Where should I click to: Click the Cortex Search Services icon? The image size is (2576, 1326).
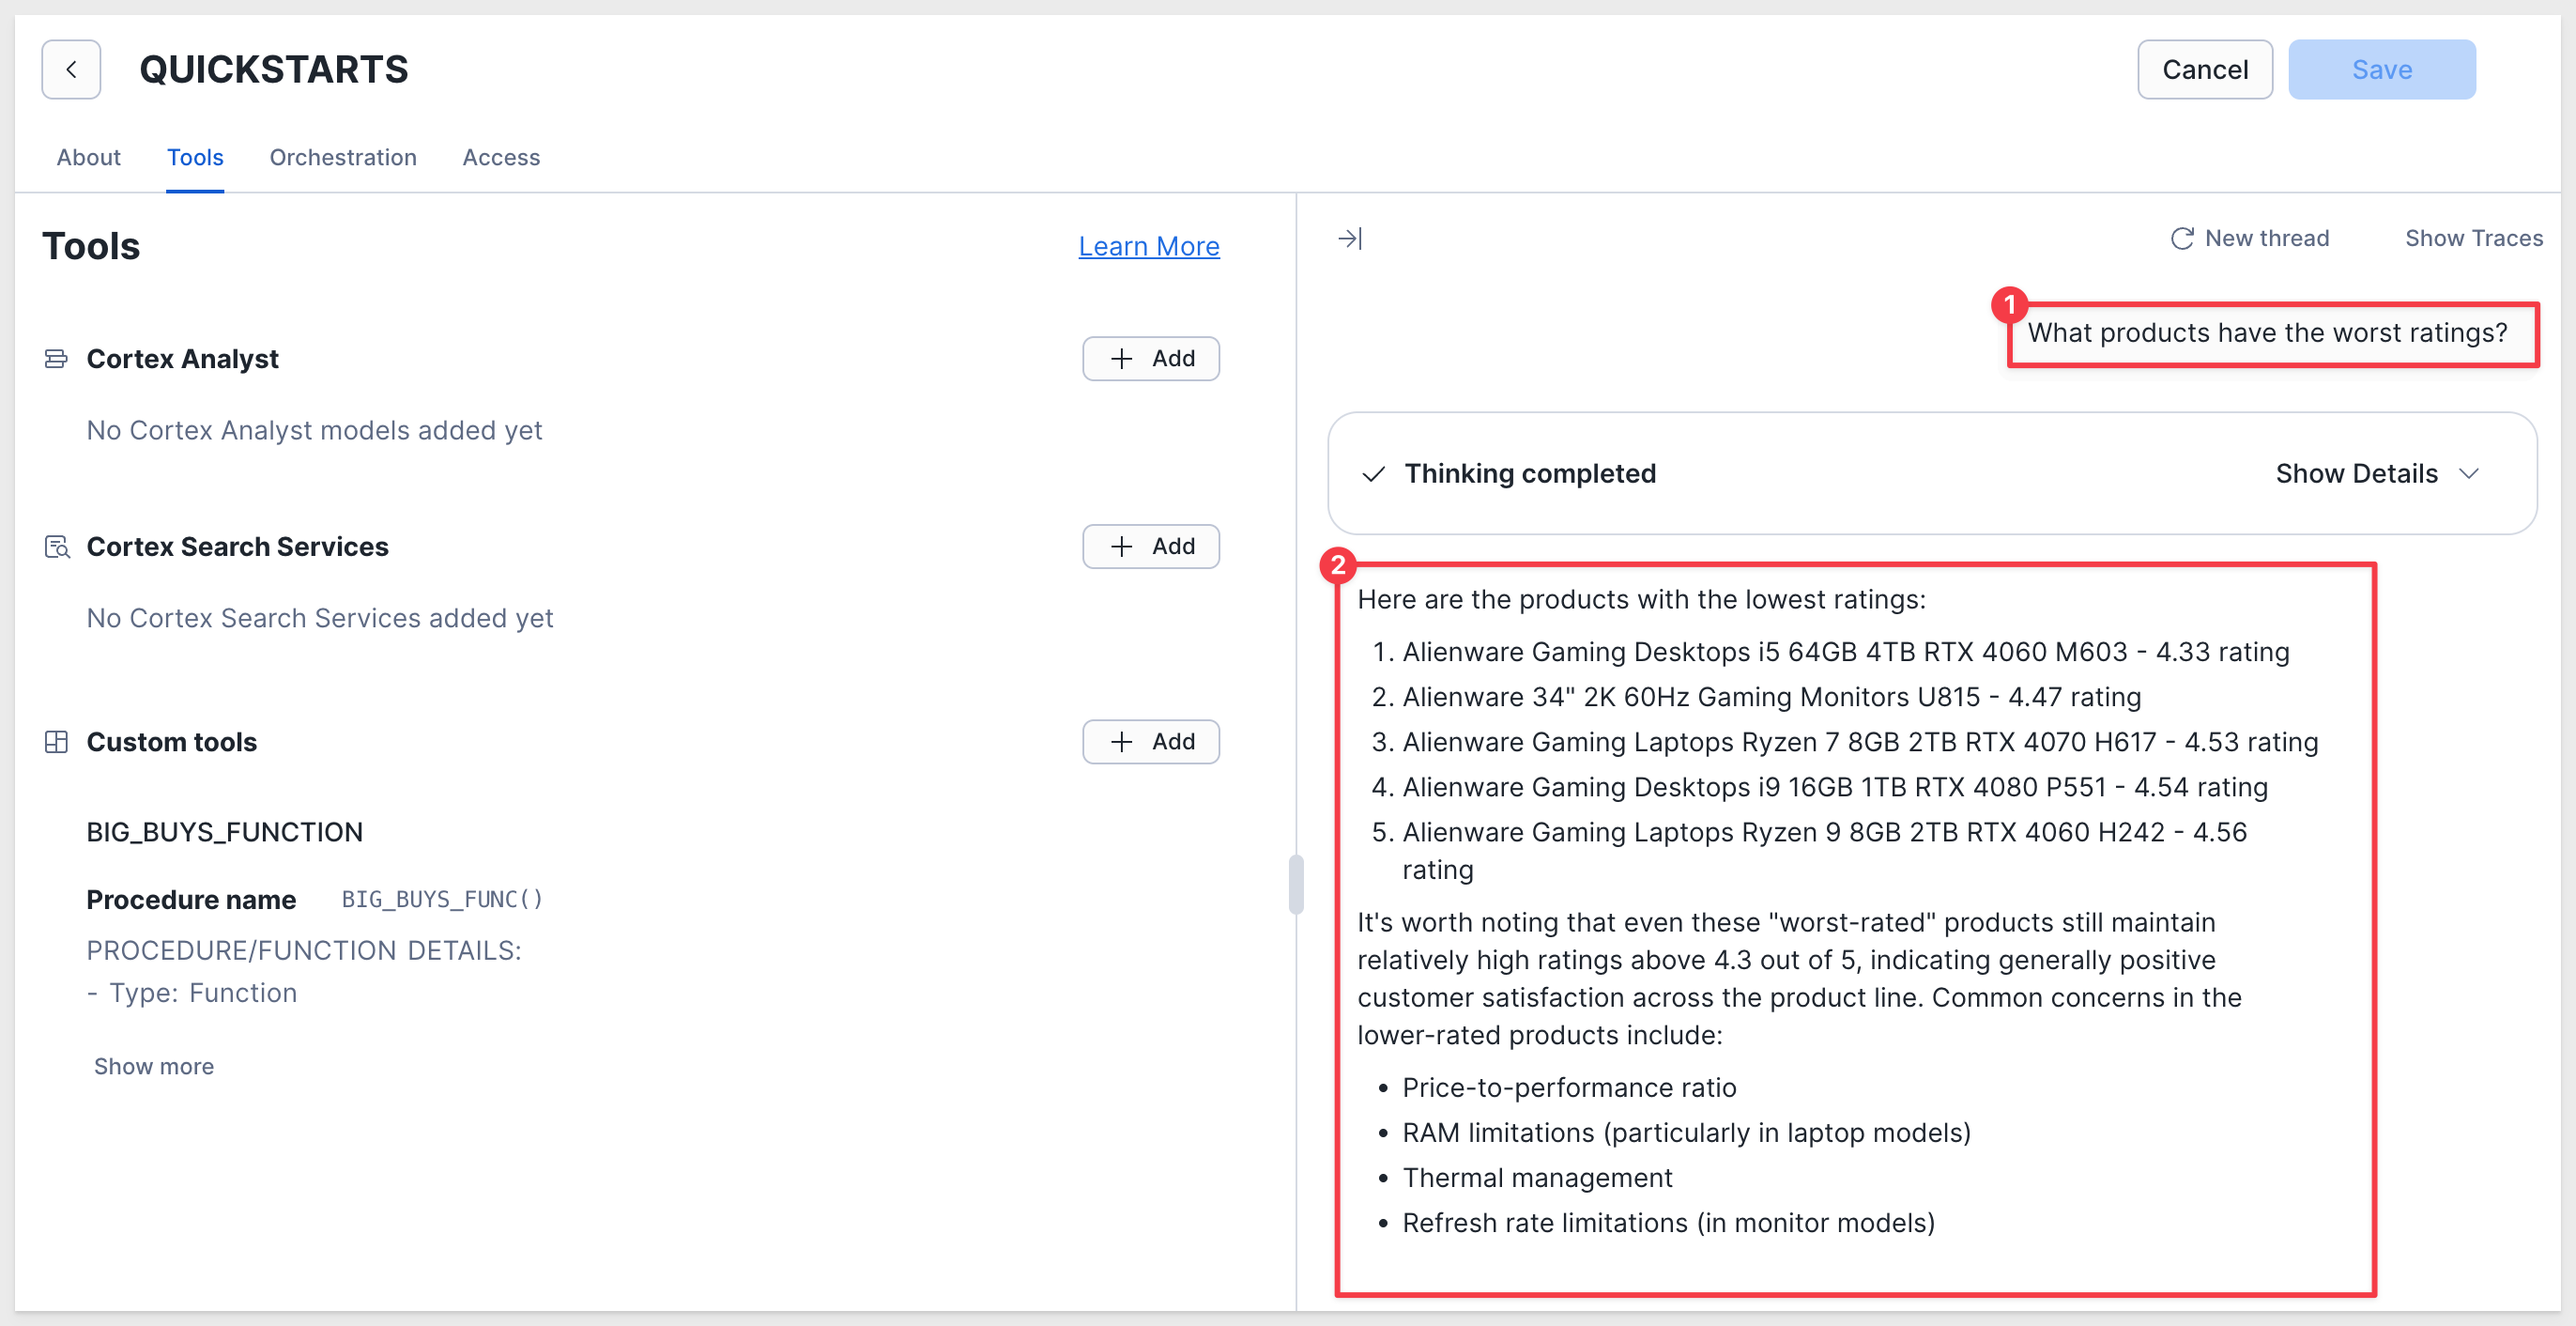[x=57, y=546]
